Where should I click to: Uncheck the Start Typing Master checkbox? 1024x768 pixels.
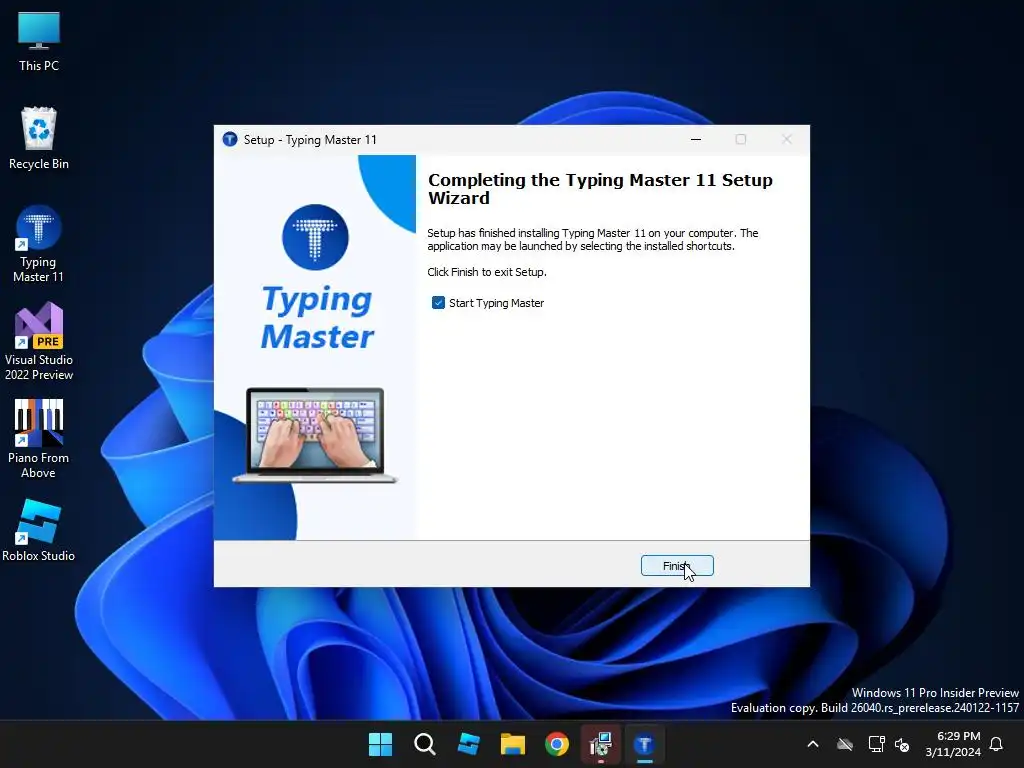tap(438, 303)
